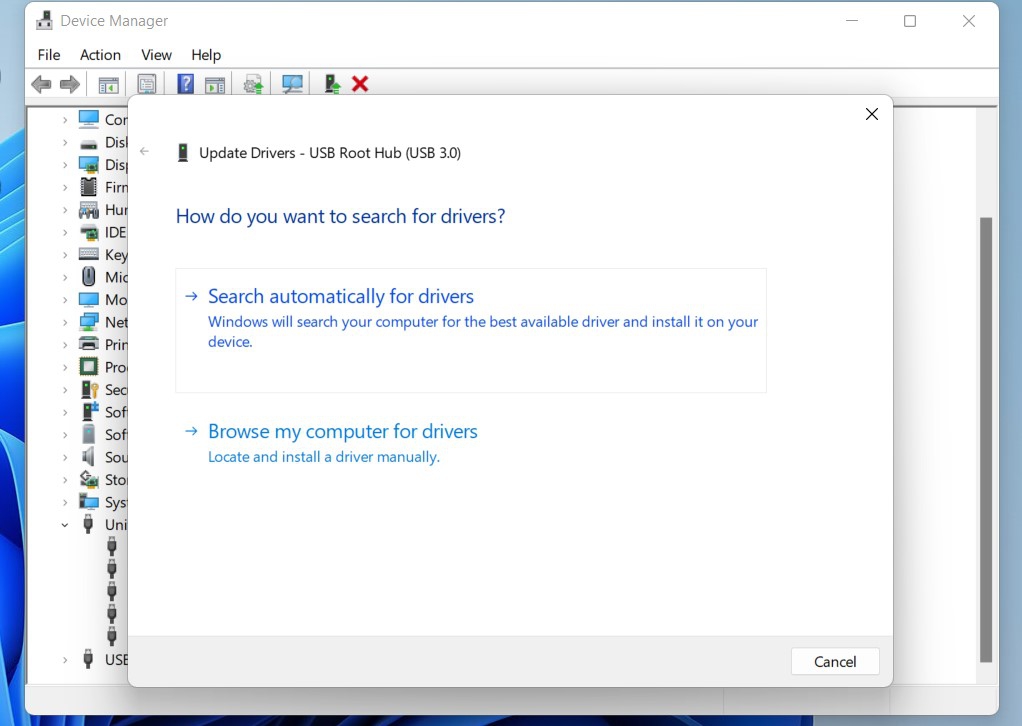Screen dimensions: 1022x726
Task: Expand the 'Sou' category chevron
Action: [x=65, y=457]
